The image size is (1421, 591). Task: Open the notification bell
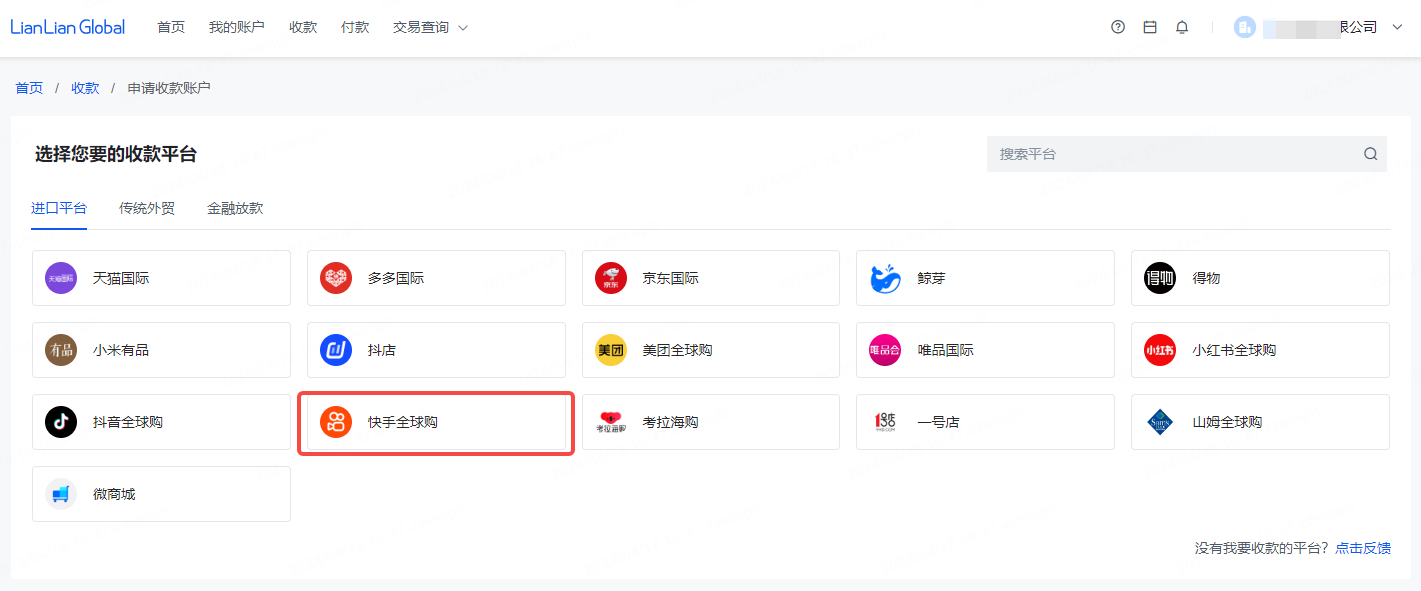point(1182,27)
